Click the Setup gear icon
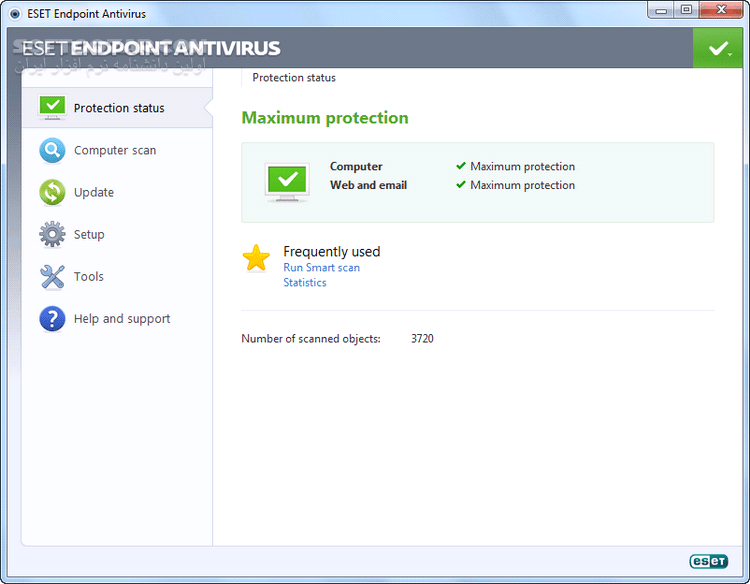750x584 pixels. pyautogui.click(x=52, y=234)
